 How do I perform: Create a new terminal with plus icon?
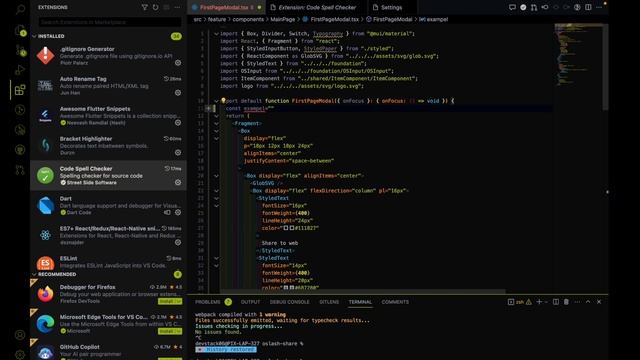pyautogui.click(x=539, y=302)
